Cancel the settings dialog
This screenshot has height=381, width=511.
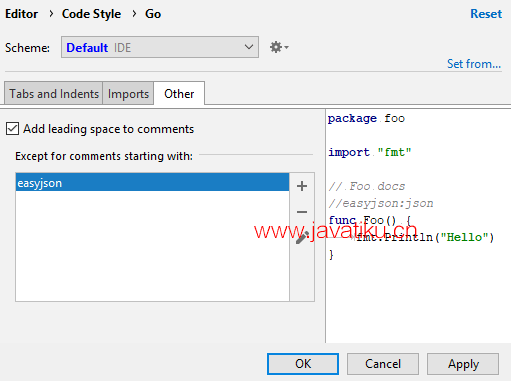point(383,364)
